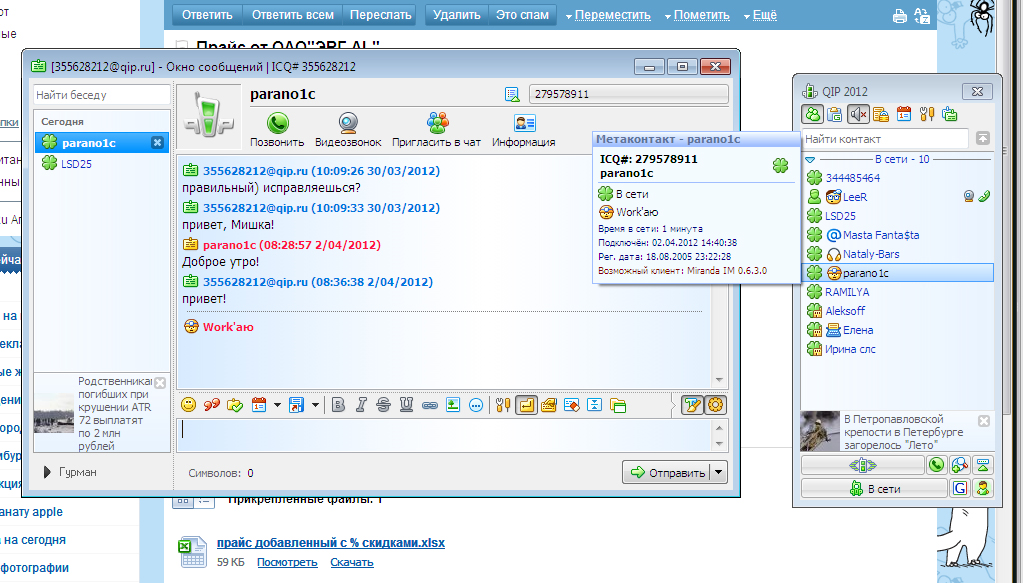Open Пометить dropdown in mail toolbar
Image resolution: width=1024 pixels, height=583 pixels.
tap(697, 15)
